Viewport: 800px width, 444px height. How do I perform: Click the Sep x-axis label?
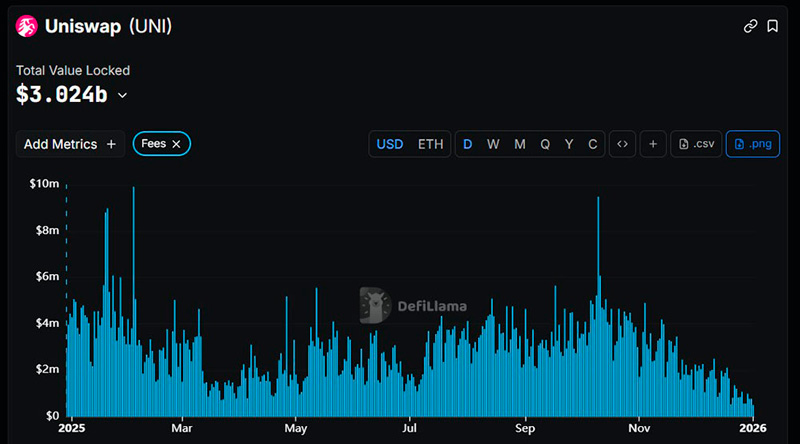[525, 428]
